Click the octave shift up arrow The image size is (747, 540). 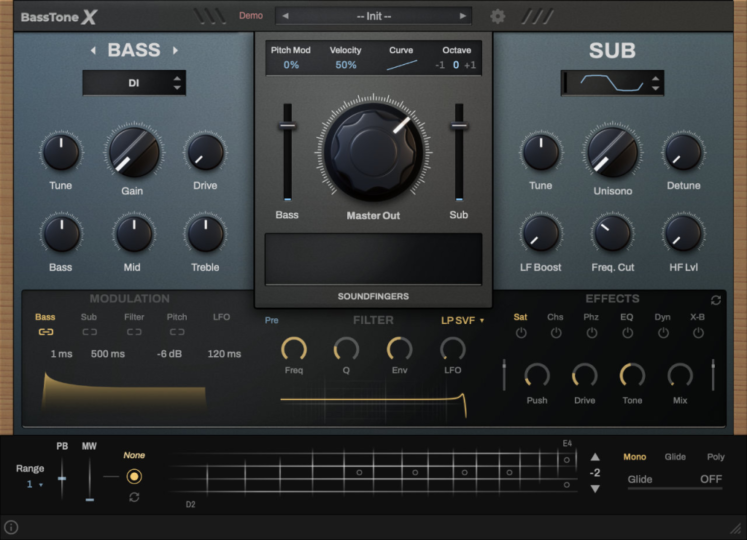coord(595,457)
